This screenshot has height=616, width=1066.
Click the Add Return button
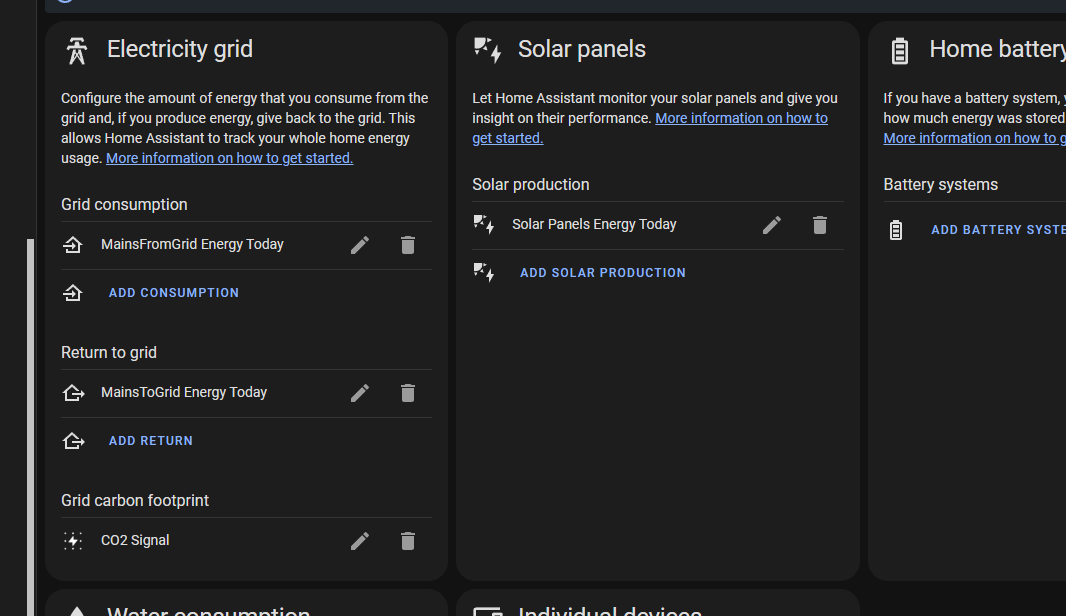pos(151,441)
